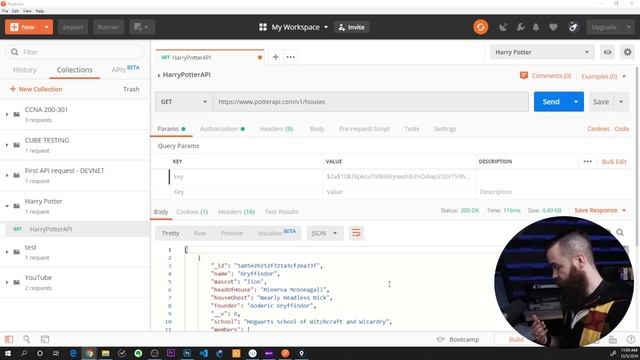Click the Import button

coord(73,27)
